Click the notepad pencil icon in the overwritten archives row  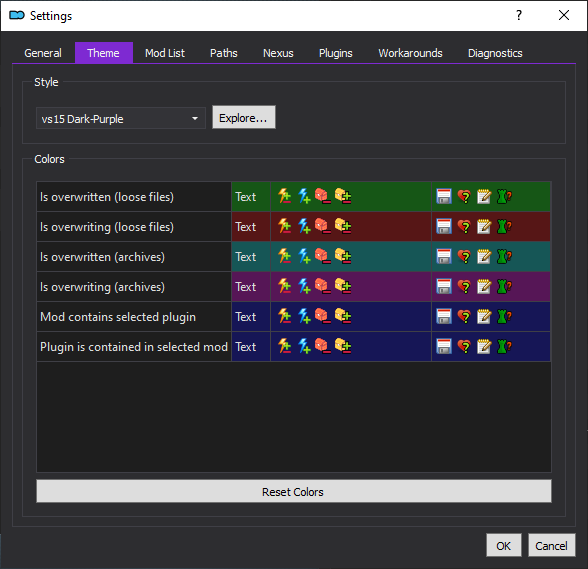(484, 256)
